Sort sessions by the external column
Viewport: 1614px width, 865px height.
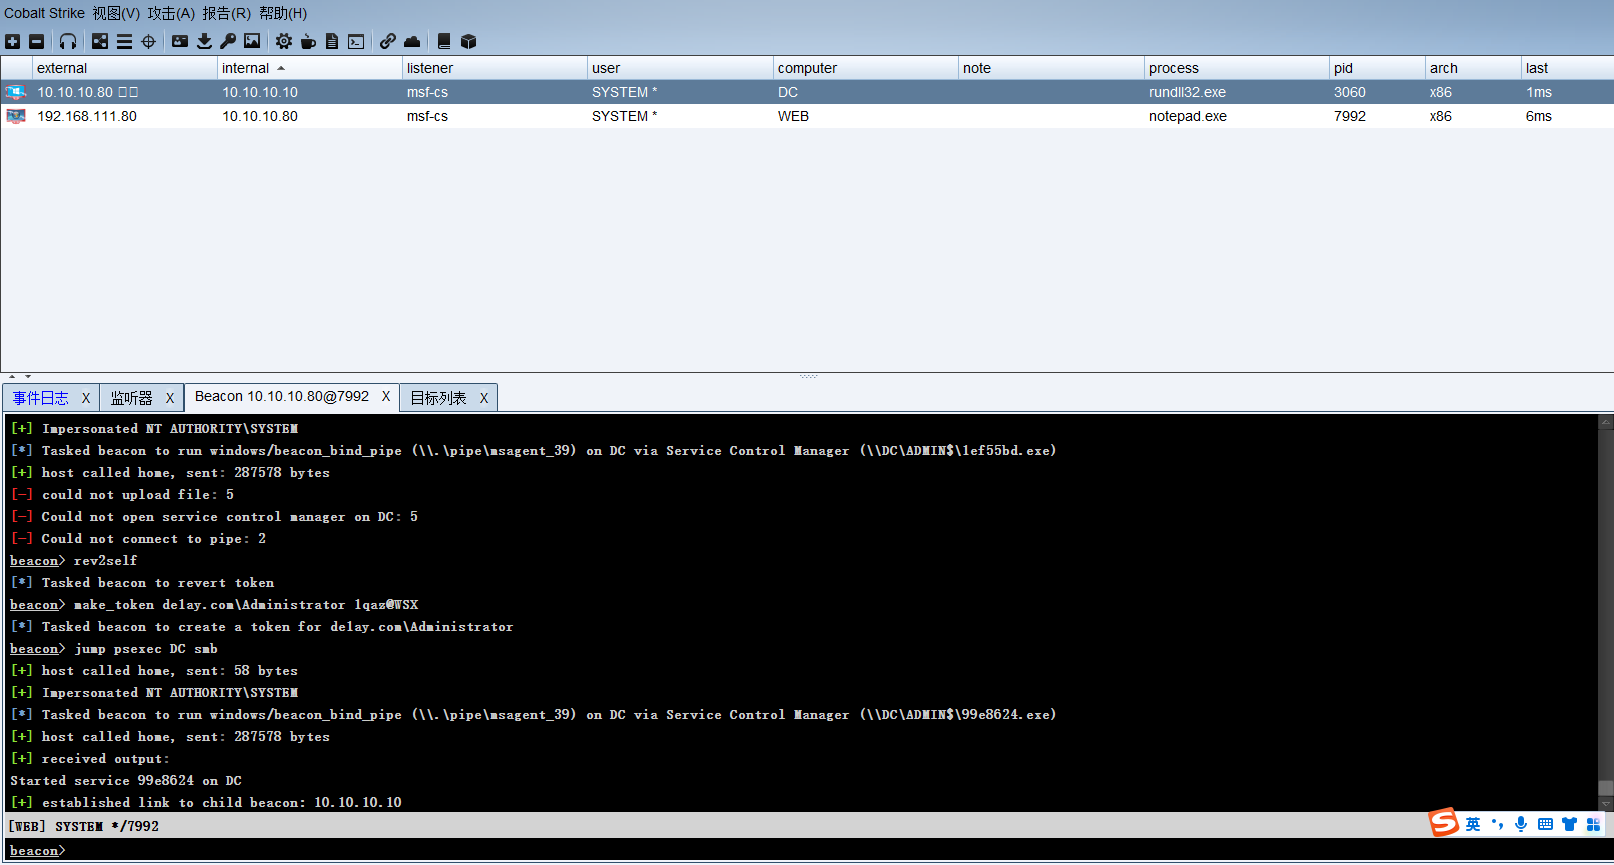click(125, 68)
